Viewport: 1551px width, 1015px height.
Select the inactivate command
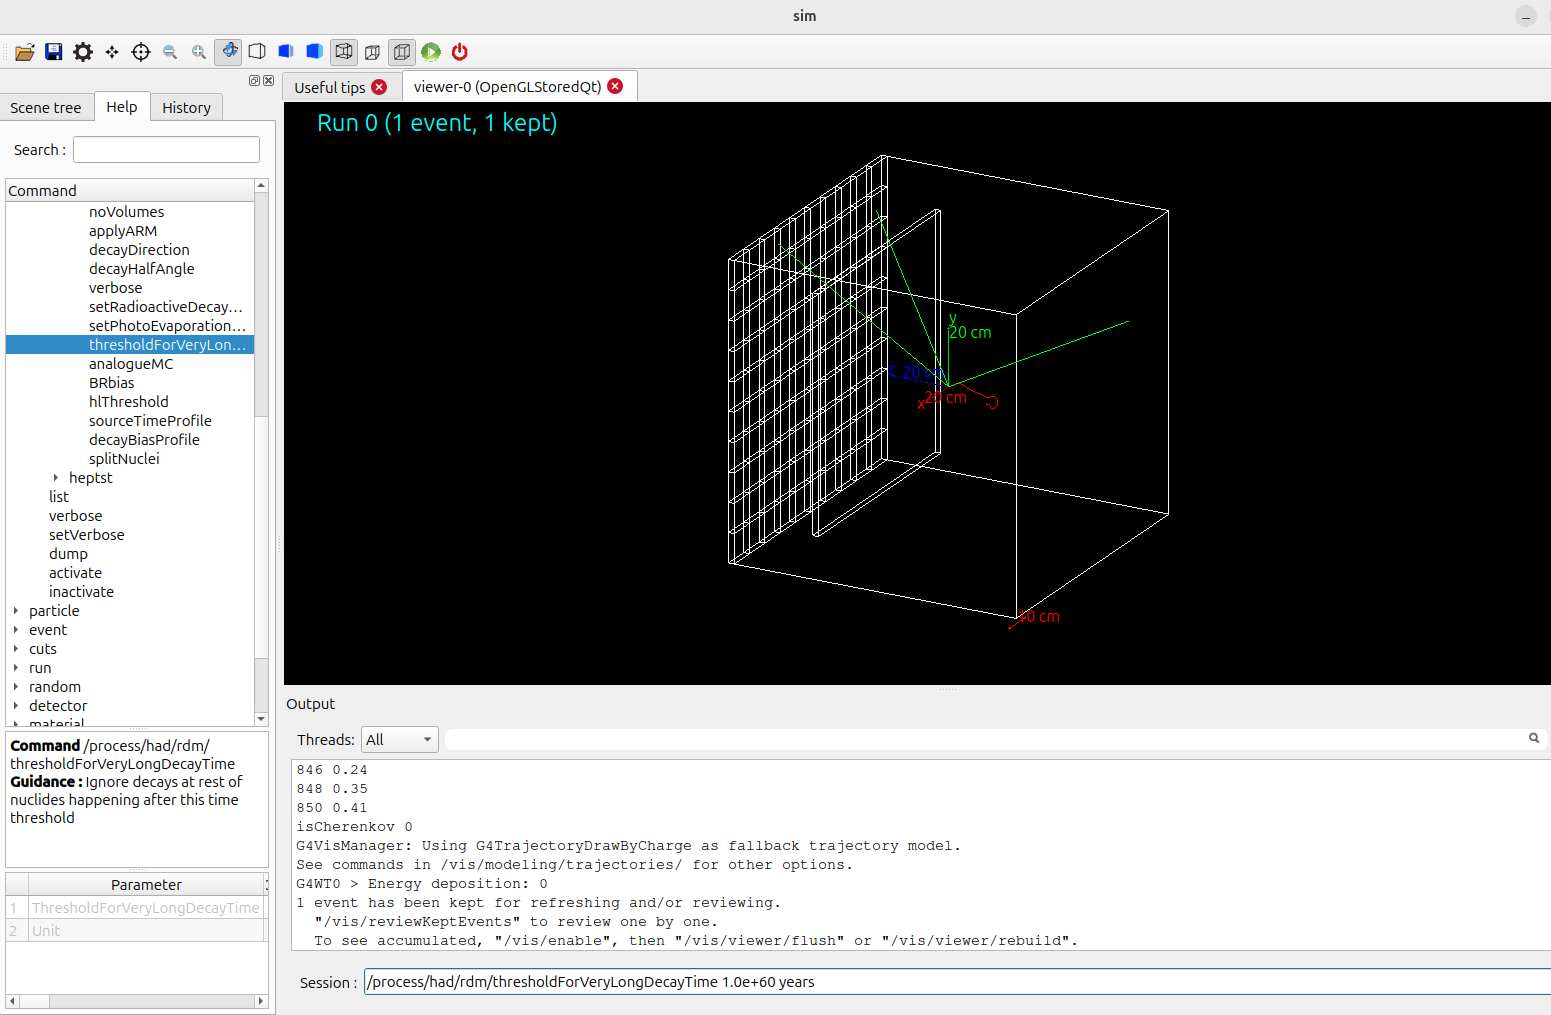[x=81, y=592]
